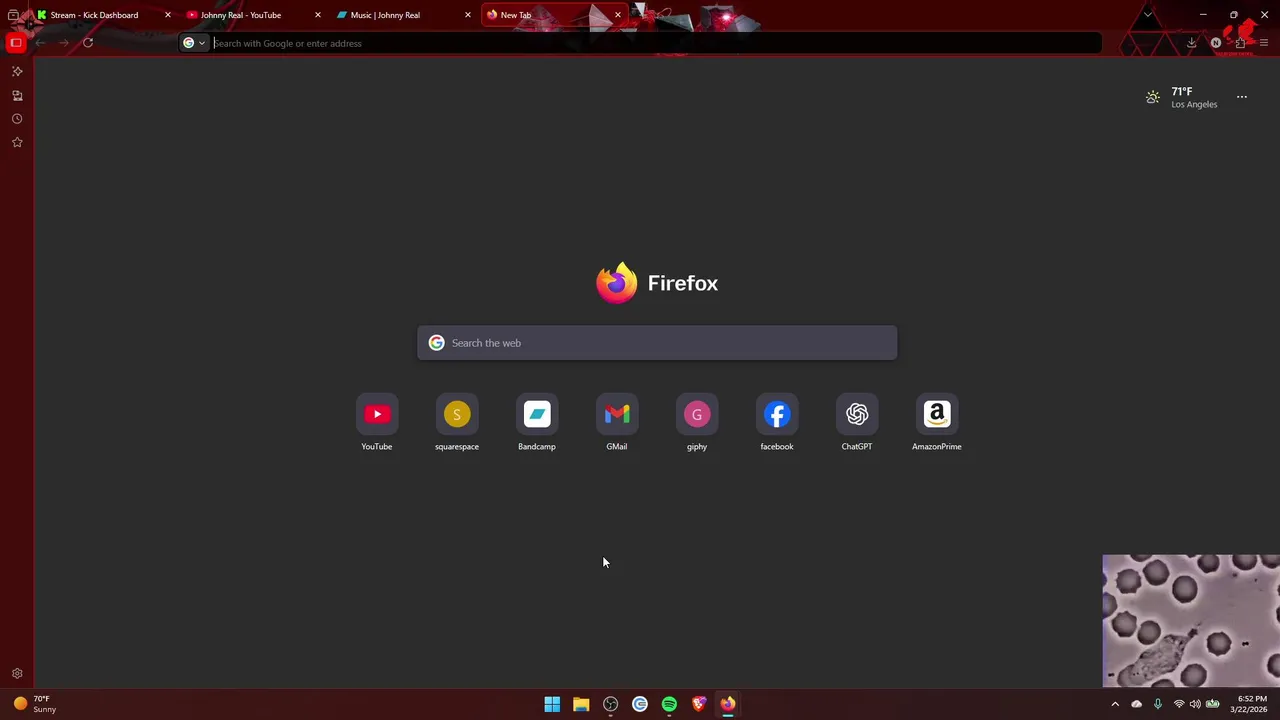
Task: Click the taskbar clock 6:52 PM
Action: click(1251, 704)
